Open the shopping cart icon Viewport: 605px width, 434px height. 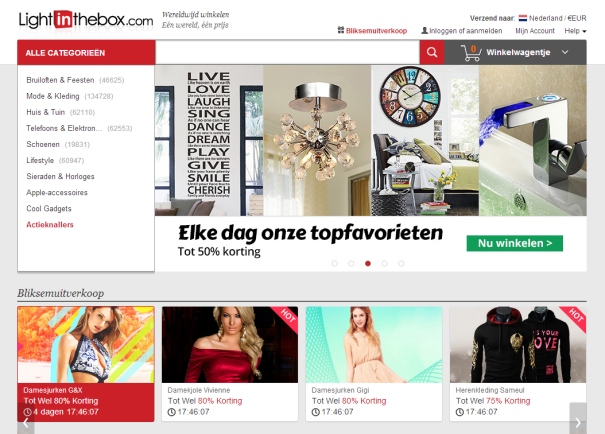pos(471,53)
